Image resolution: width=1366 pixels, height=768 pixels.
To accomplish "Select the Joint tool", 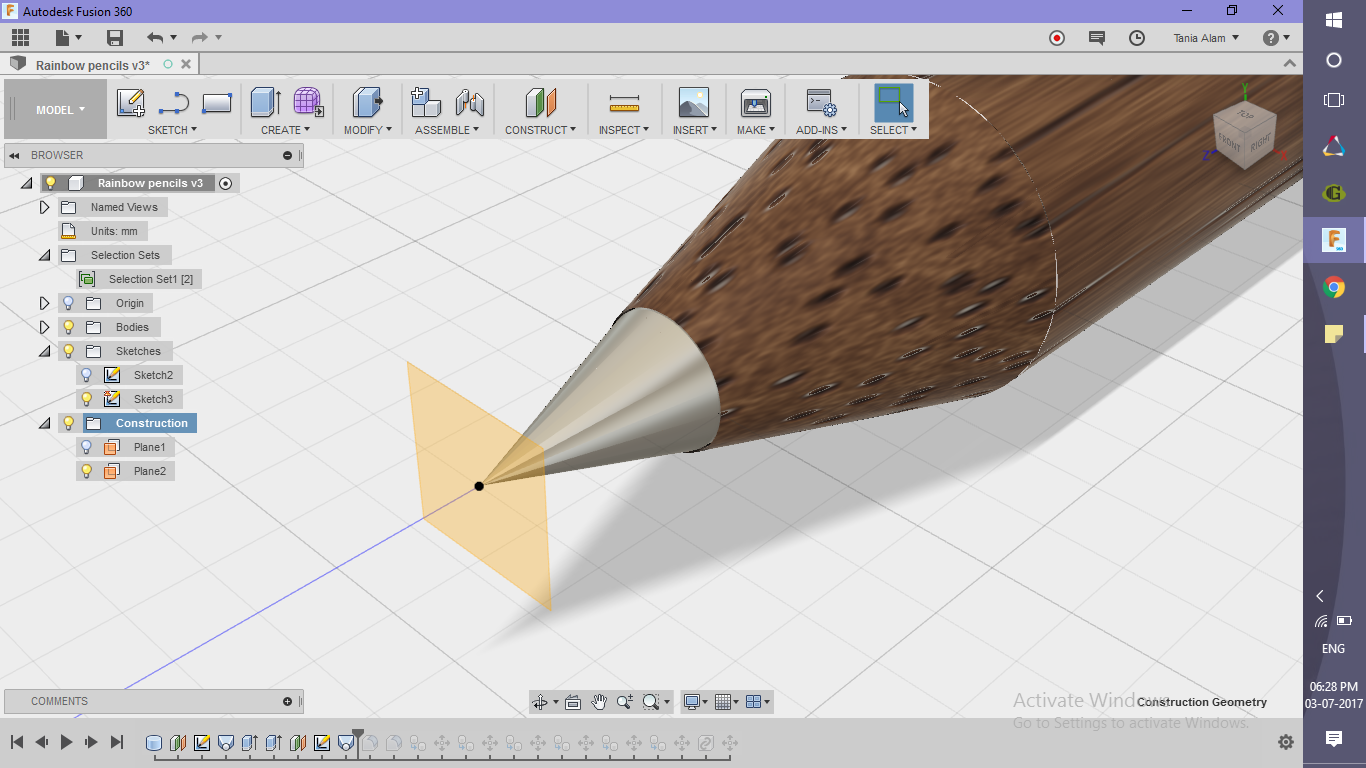I will pos(469,102).
